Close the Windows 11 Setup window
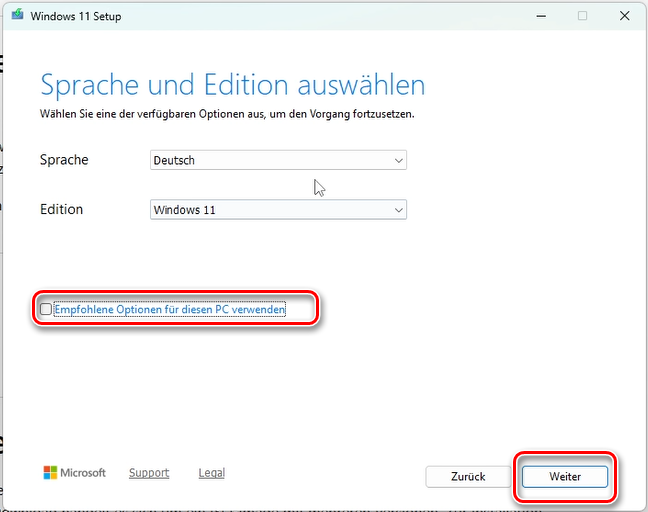Image resolution: width=648 pixels, height=512 pixels. (624, 16)
